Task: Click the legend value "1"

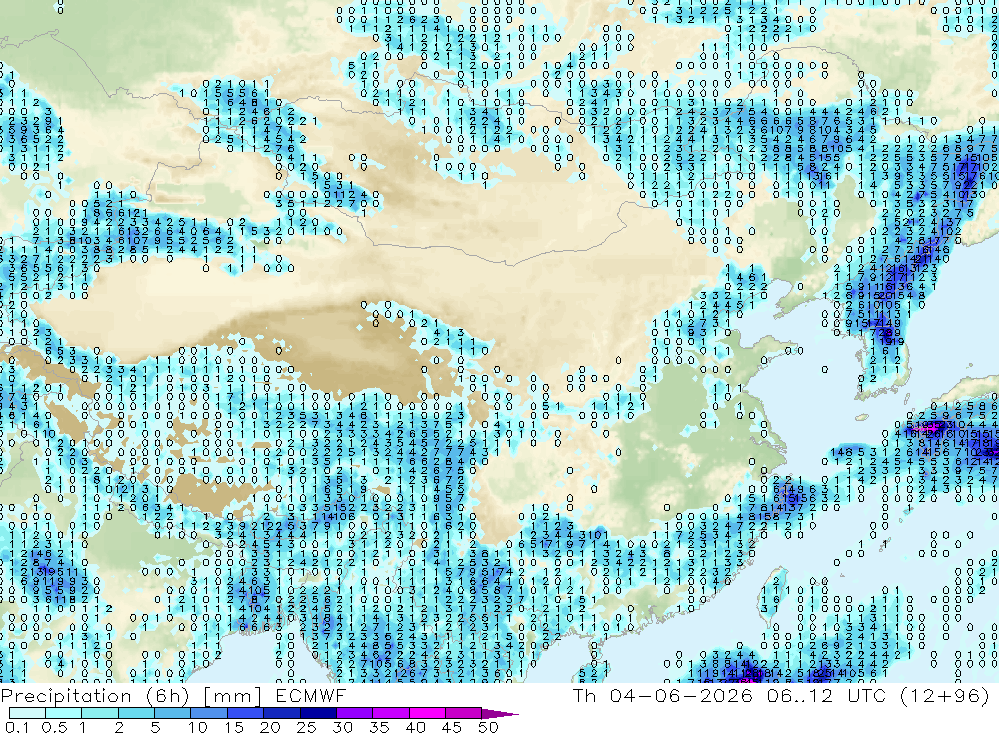Action: (x=82, y=727)
